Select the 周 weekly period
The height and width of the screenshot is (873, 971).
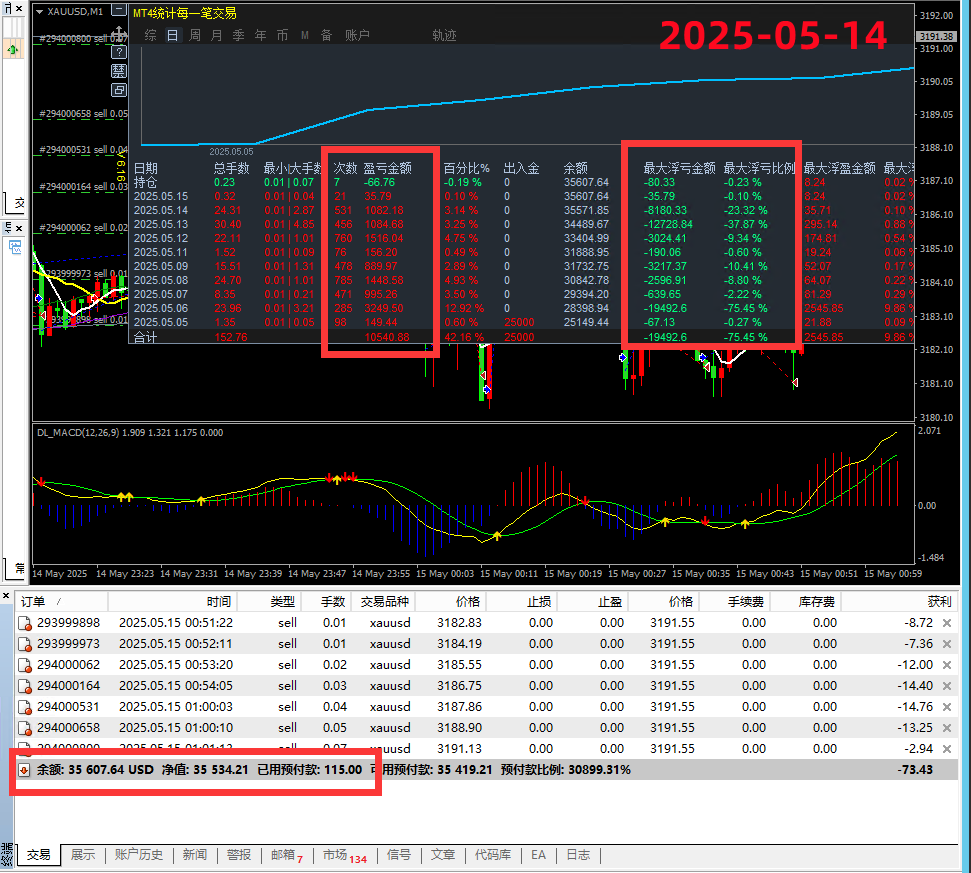pos(194,35)
